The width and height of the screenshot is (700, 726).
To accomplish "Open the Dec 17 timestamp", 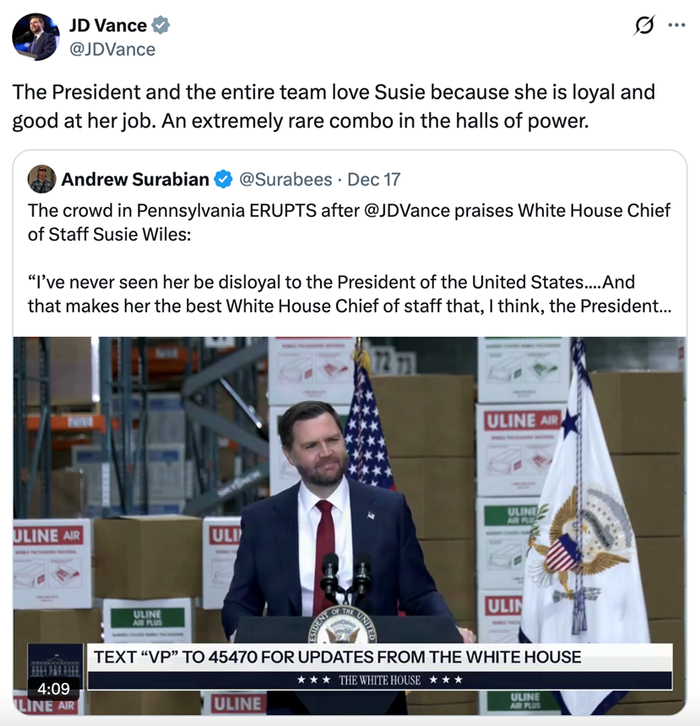I will click(374, 179).
